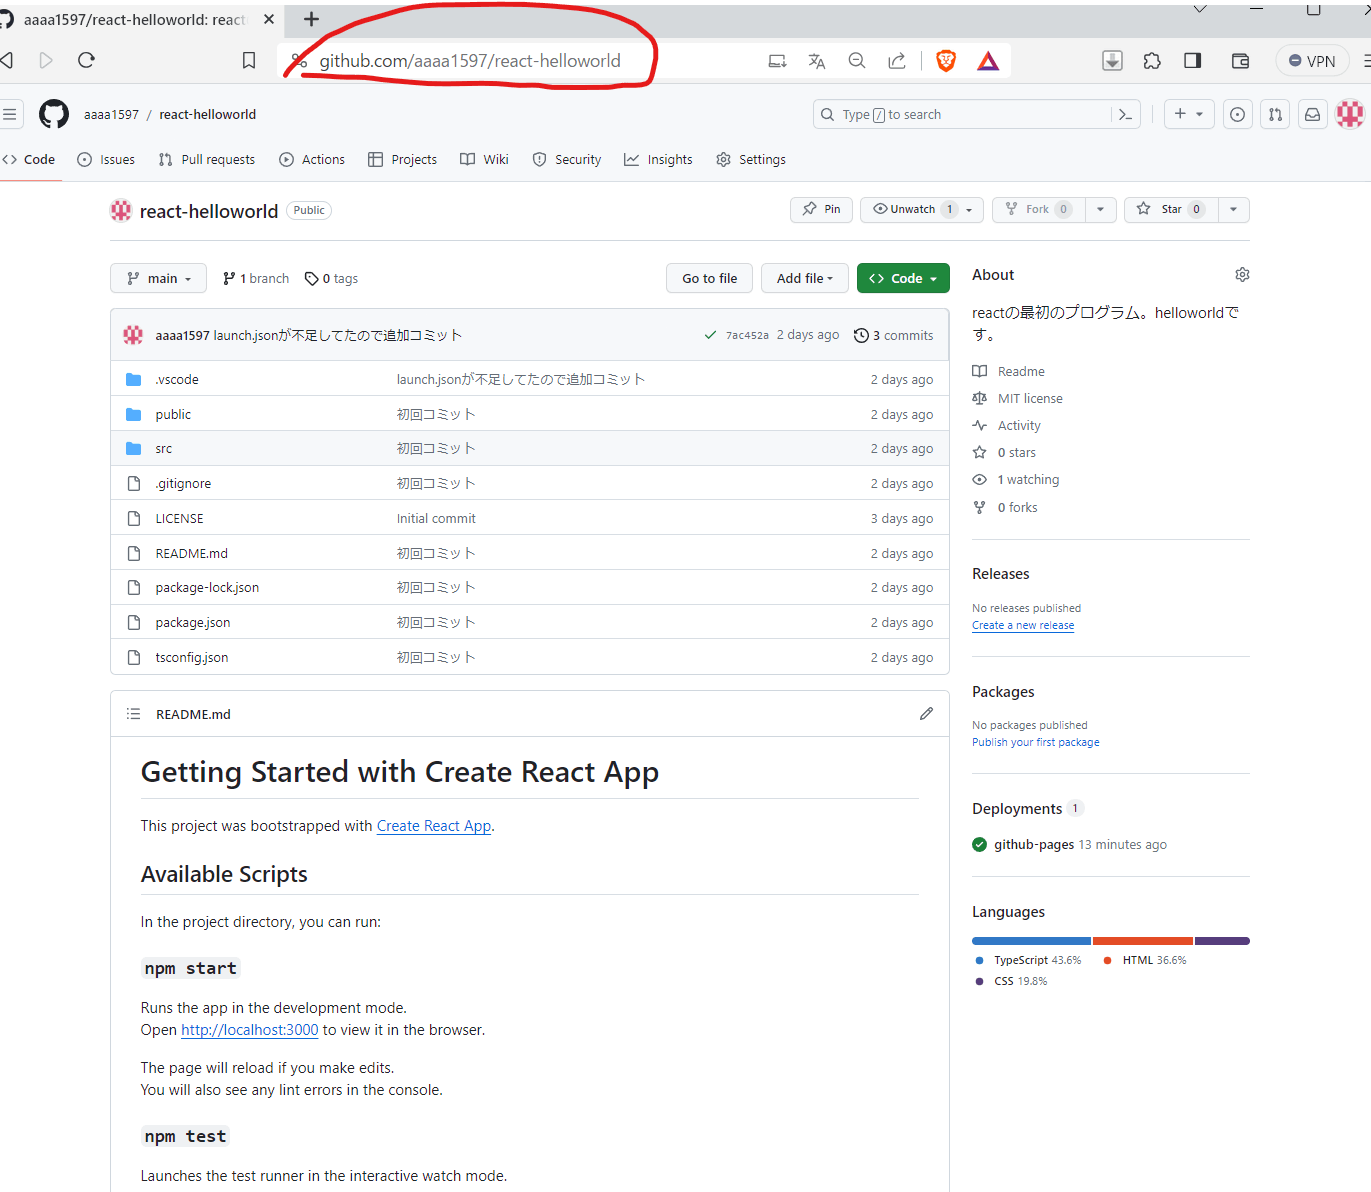Open browser downloads icon

pyautogui.click(x=1112, y=61)
